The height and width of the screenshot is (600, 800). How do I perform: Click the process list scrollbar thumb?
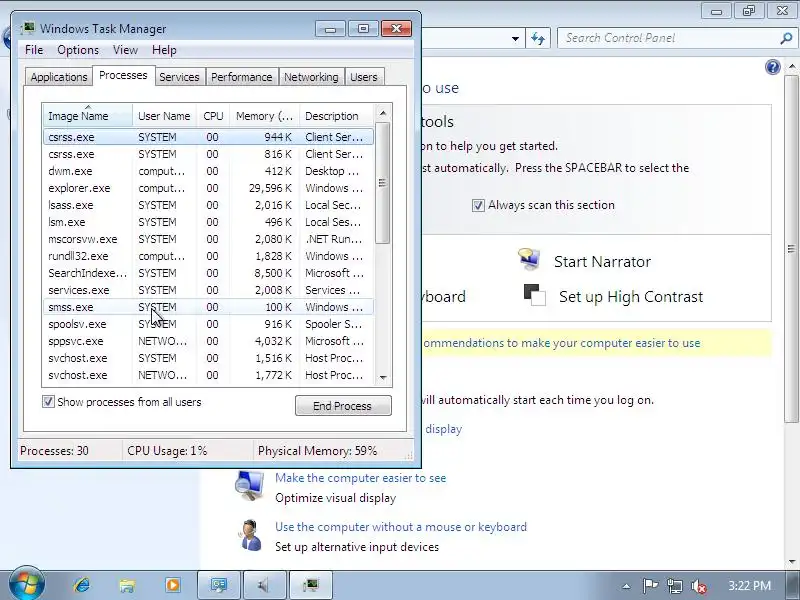383,183
